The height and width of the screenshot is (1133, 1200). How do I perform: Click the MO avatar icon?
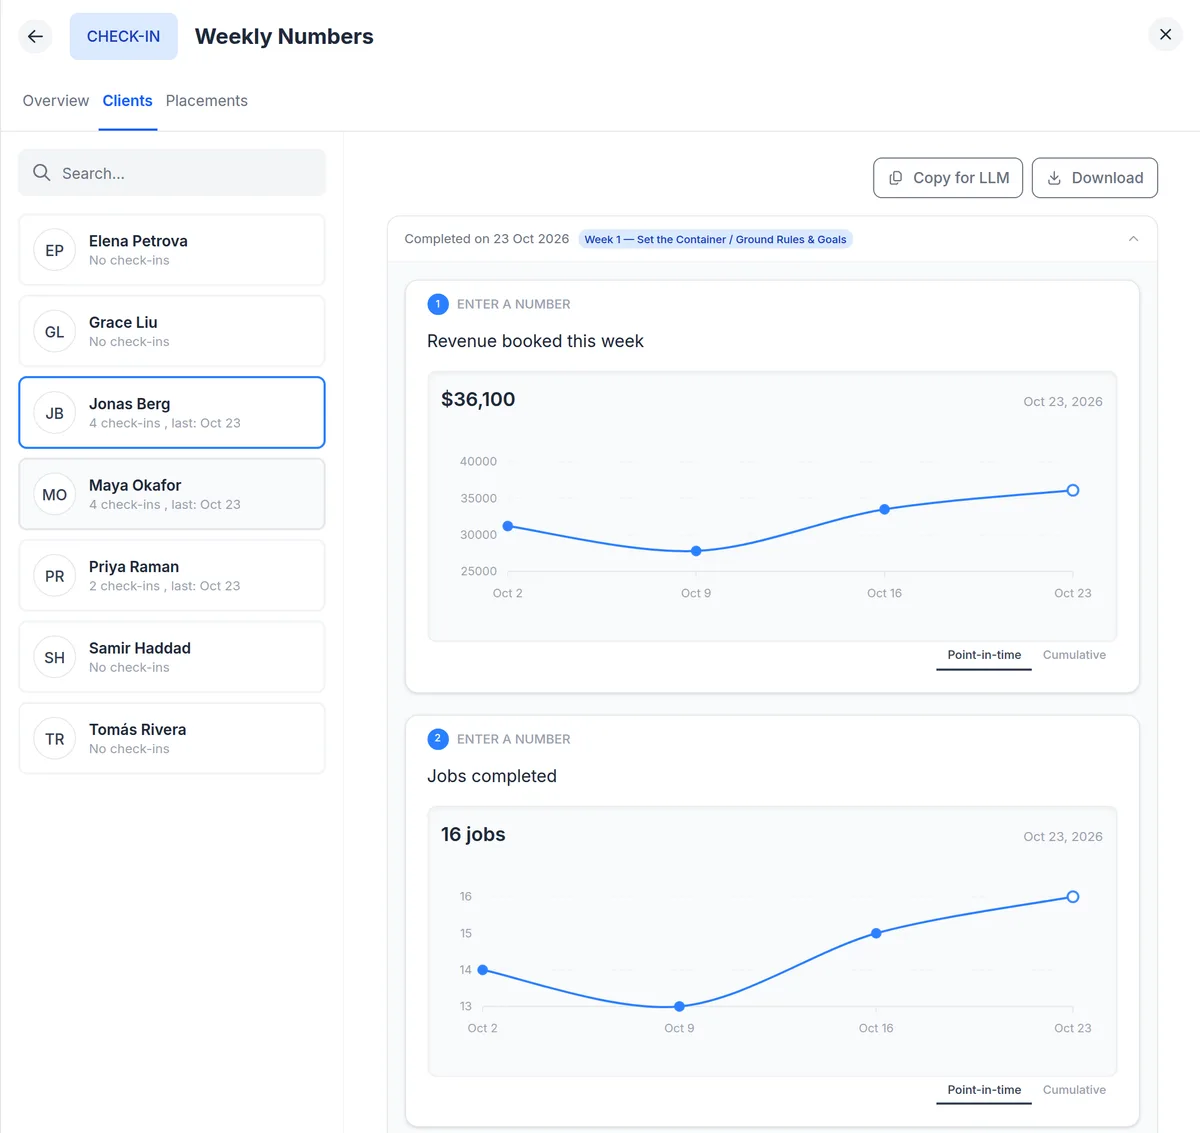(x=55, y=495)
